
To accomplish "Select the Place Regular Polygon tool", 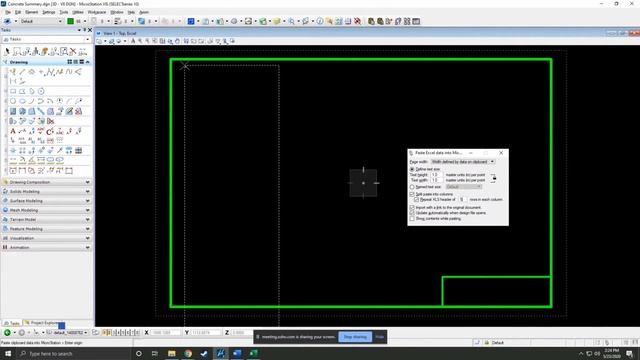I will tap(41, 91).
